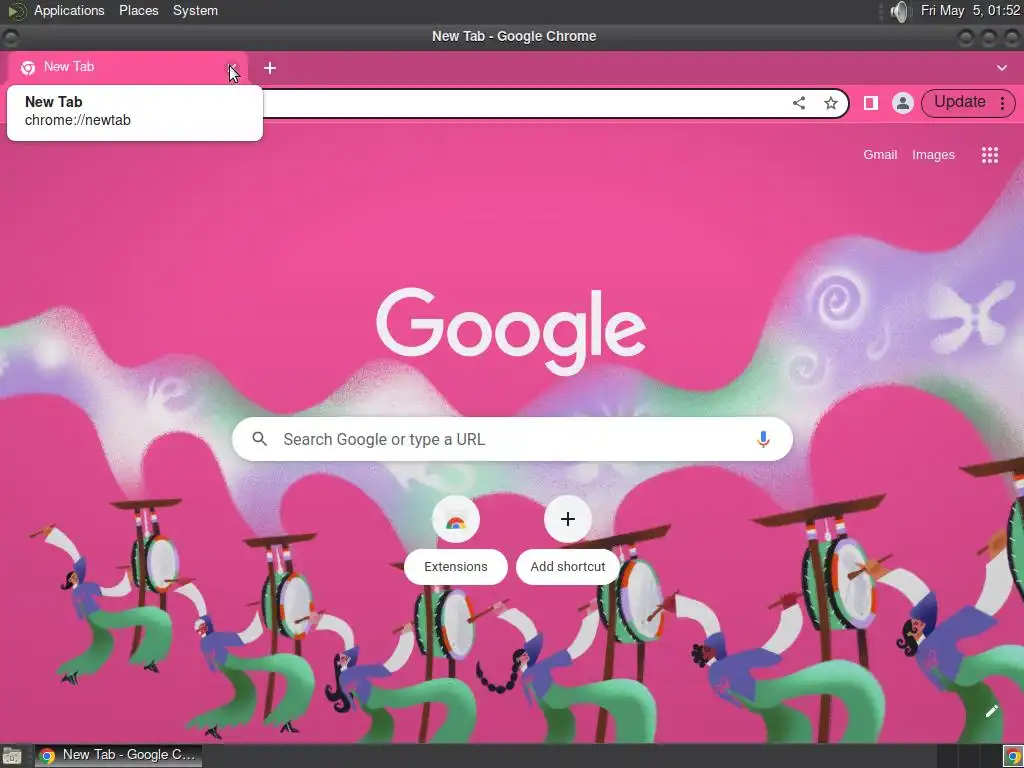Screen dimensions: 1024x768
Task: Click the magnifier icon in search box
Action: (x=259, y=439)
